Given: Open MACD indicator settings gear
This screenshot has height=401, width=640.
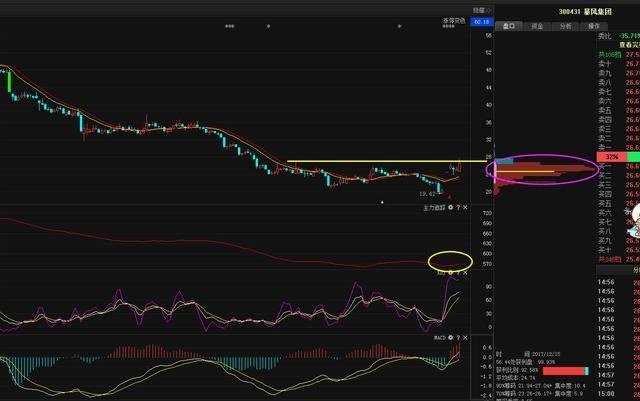Looking at the screenshot, I should (450, 338).
